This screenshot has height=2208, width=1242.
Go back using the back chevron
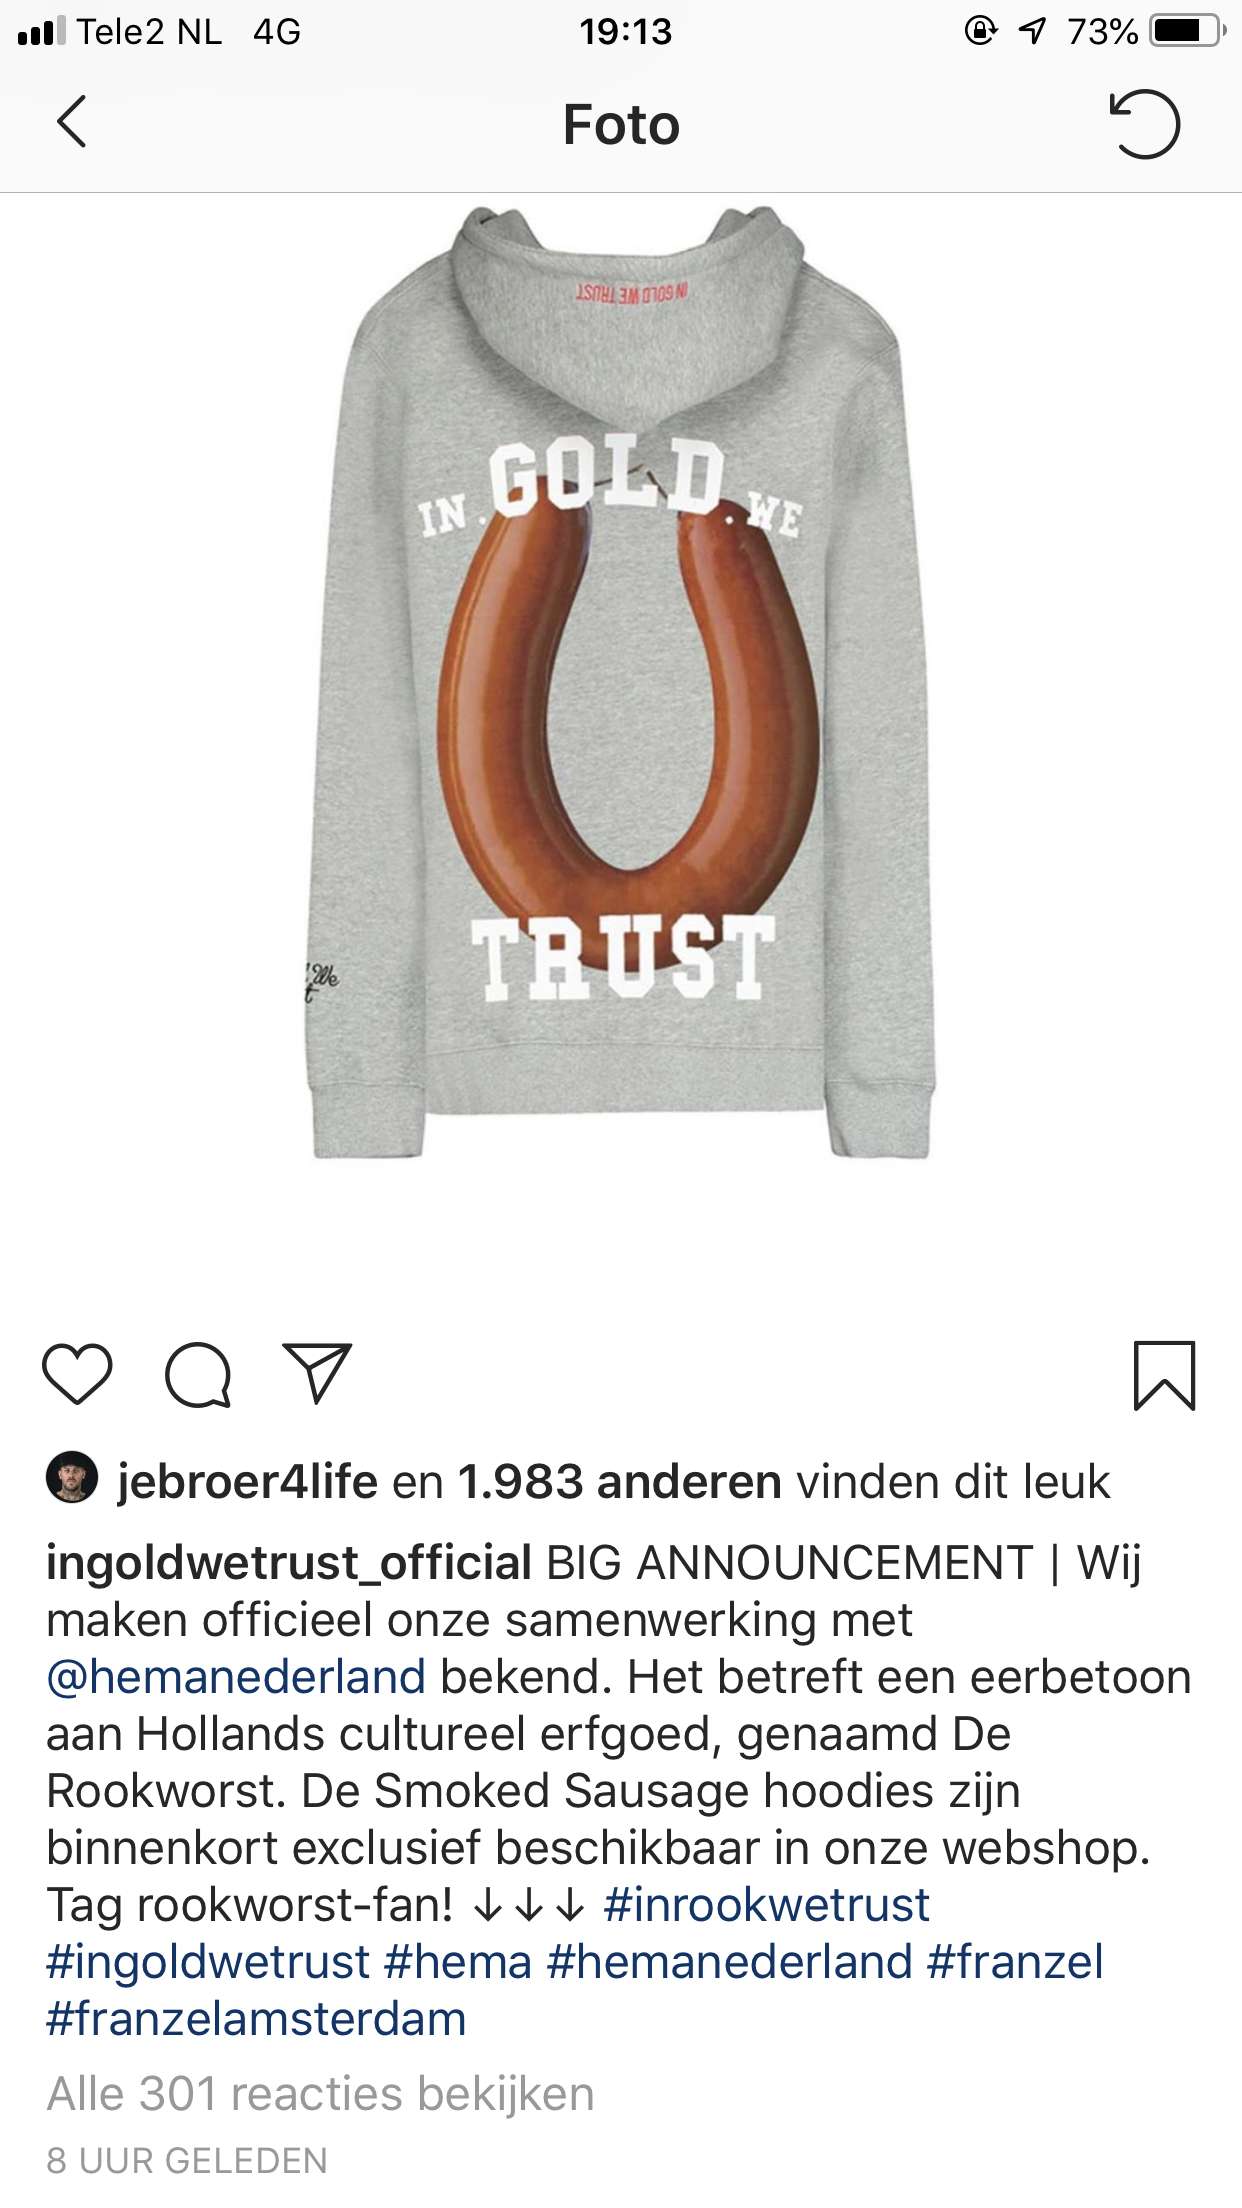[71, 122]
